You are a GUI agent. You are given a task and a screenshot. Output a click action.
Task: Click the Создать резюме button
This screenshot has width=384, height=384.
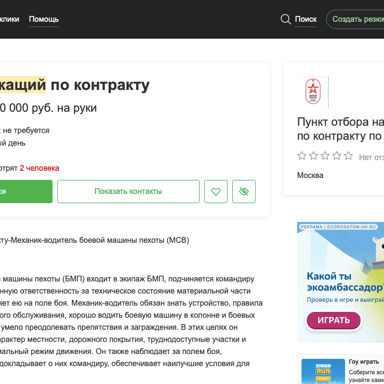click(x=355, y=19)
